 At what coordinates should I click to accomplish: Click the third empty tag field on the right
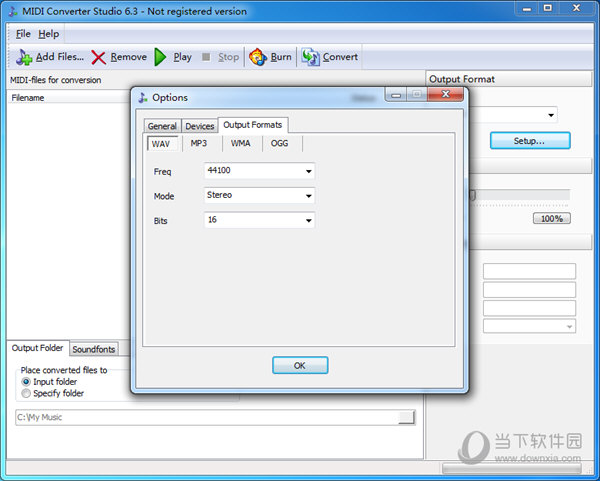(530, 308)
